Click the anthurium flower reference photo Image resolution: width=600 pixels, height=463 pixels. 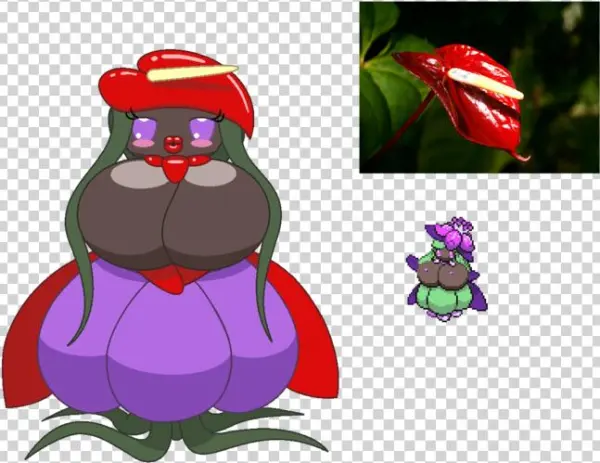479,87
